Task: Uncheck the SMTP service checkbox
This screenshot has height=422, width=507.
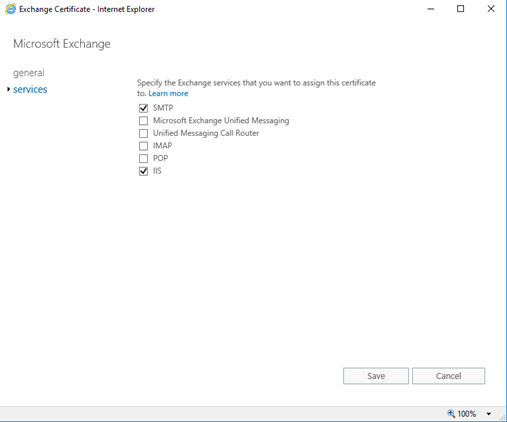Action: [143, 108]
